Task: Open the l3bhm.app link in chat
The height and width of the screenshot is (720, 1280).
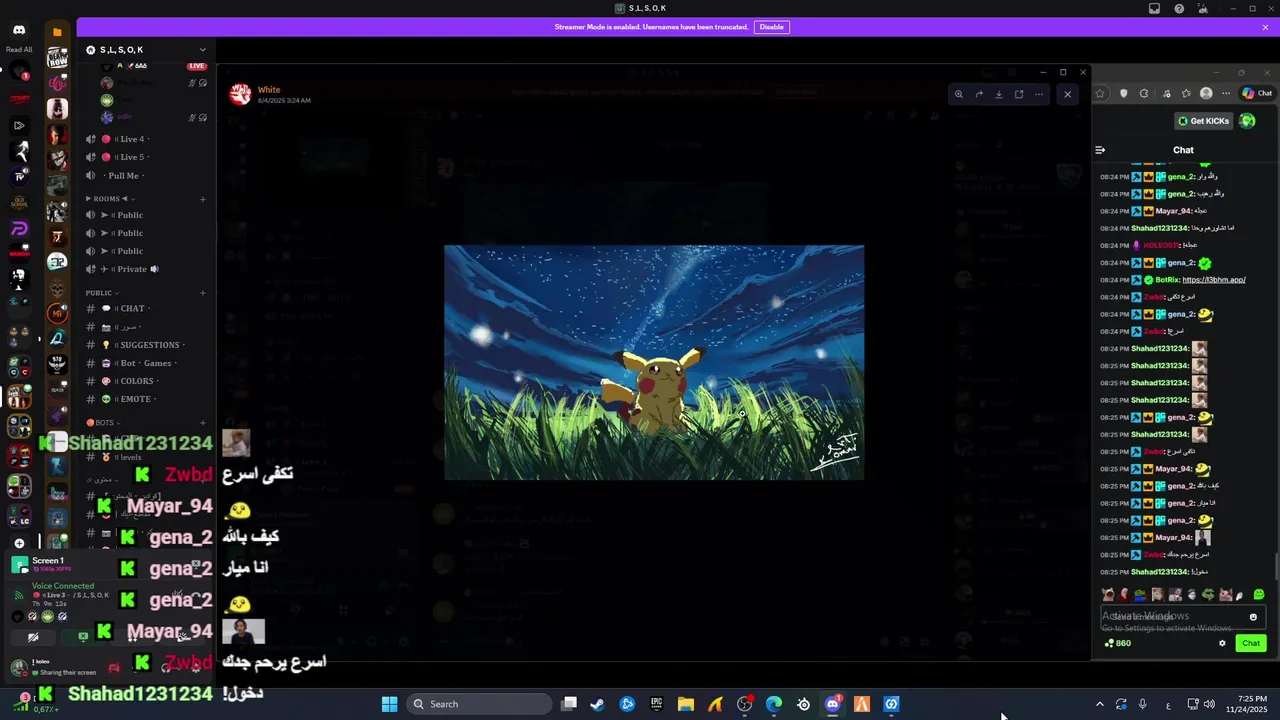Action: click(1213, 280)
